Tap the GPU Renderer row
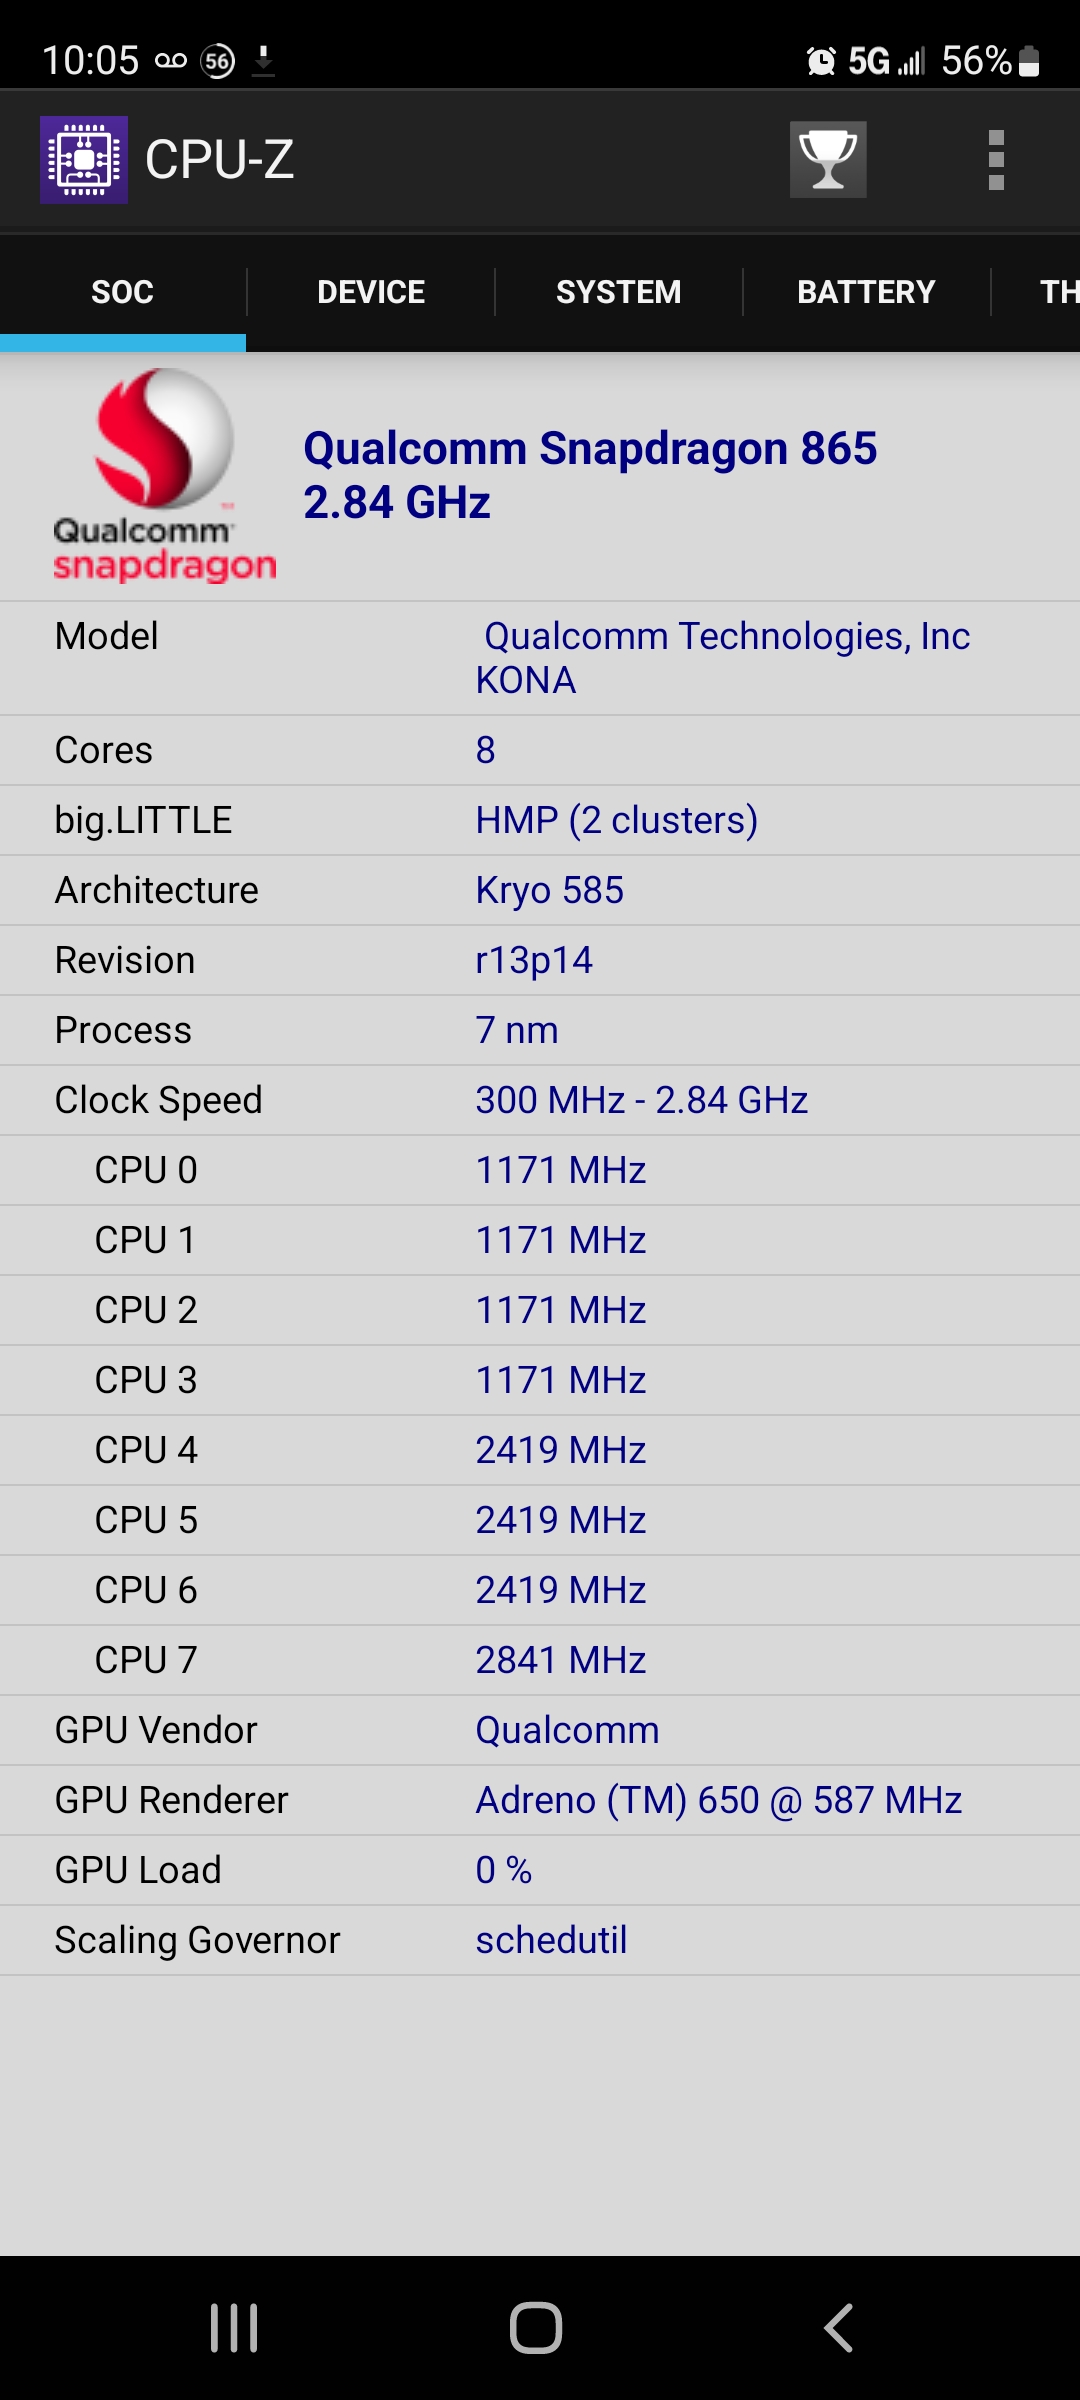This screenshot has height=2400, width=1080. pos(540,1800)
